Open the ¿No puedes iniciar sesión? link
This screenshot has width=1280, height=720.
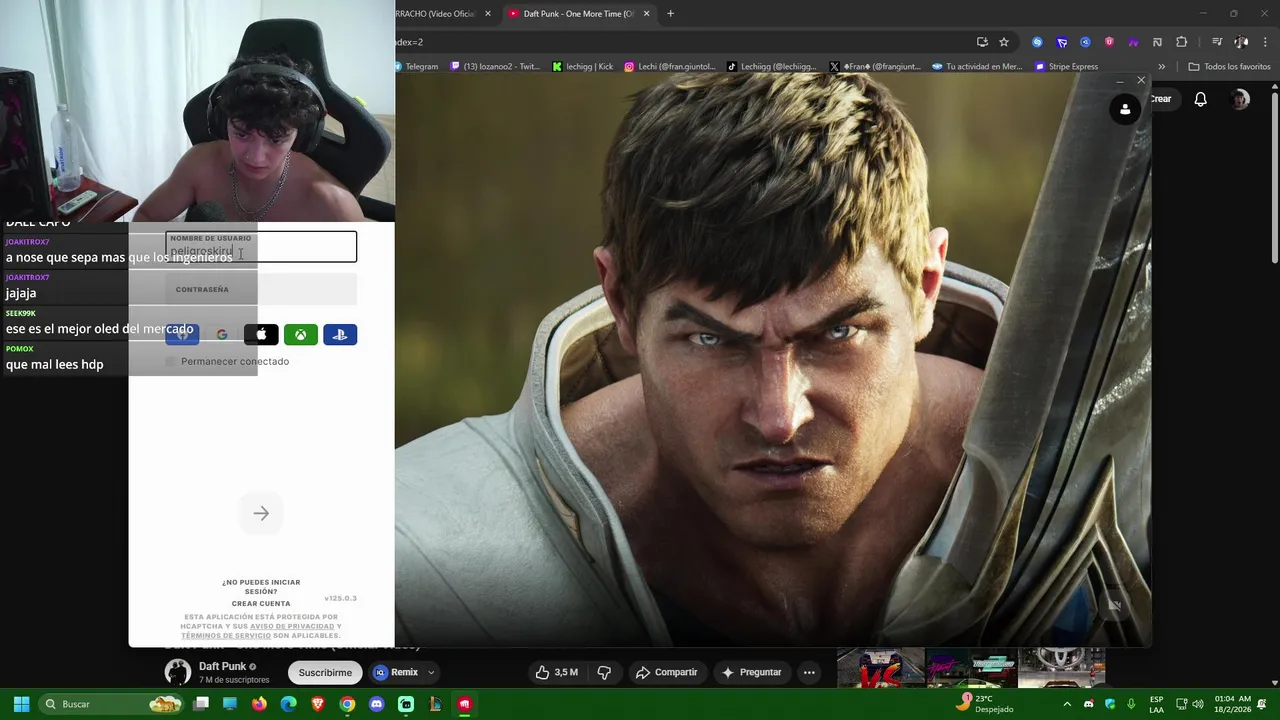(261, 587)
